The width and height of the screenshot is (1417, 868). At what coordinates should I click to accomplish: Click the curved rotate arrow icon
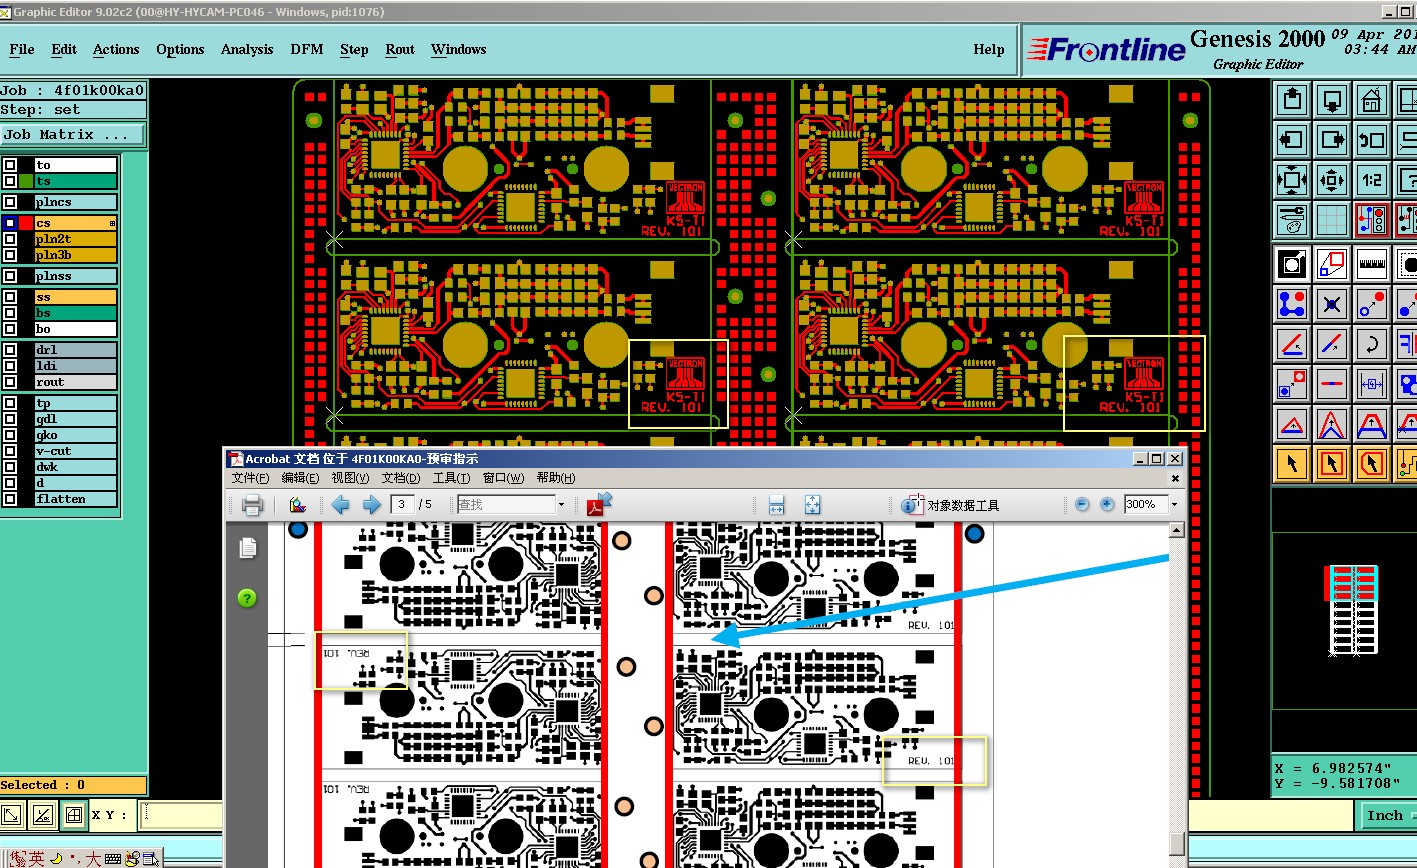[1371, 344]
